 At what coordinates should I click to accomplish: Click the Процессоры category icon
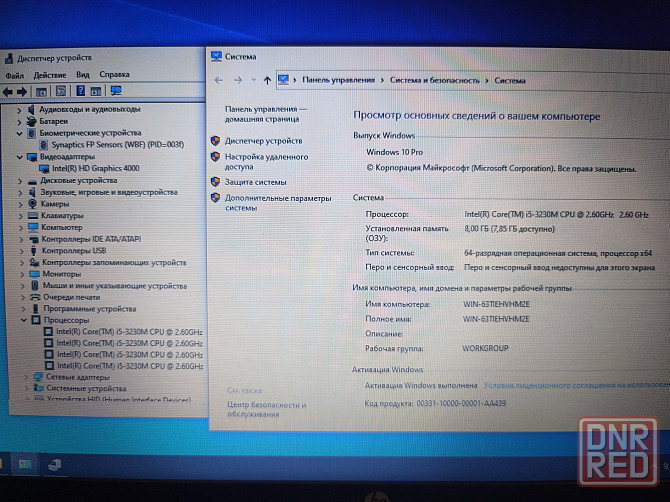[36, 320]
